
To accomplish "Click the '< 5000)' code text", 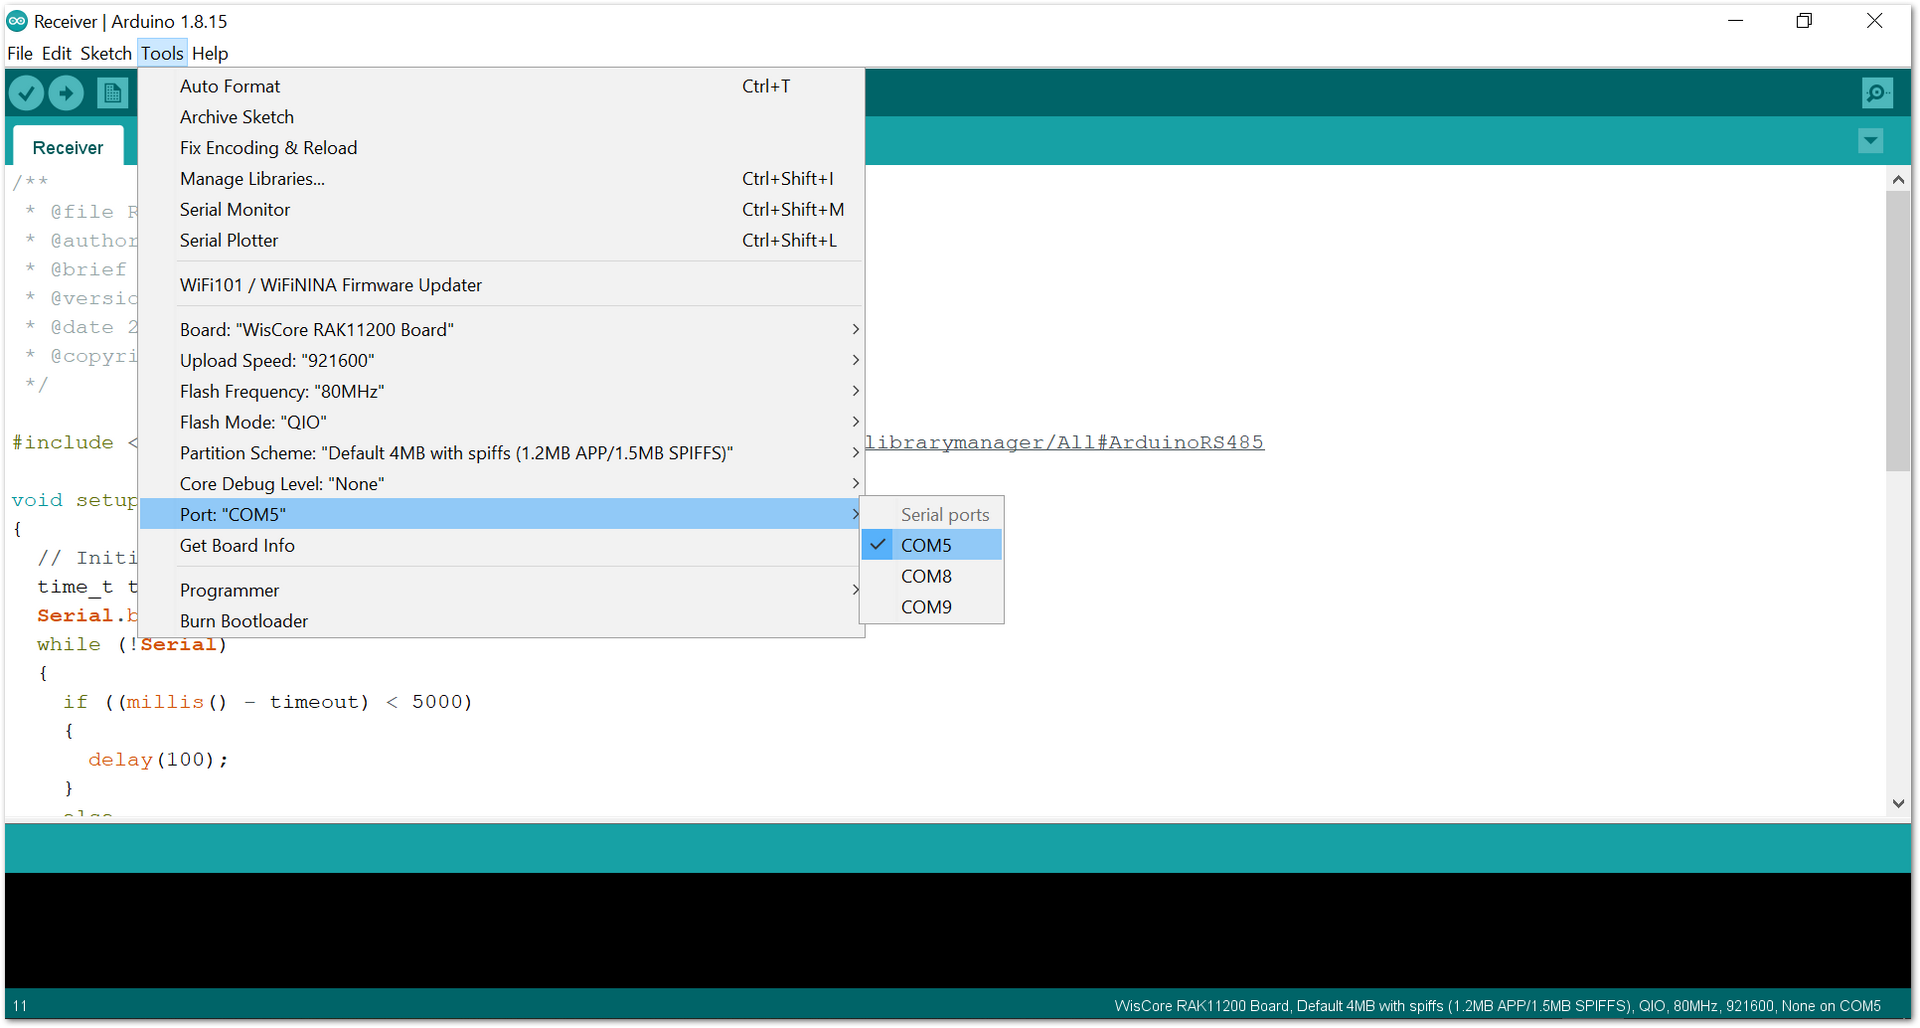I will [429, 702].
